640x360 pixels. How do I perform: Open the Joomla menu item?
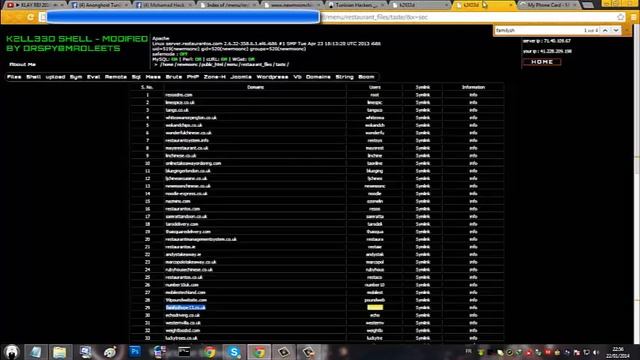[x=241, y=77]
